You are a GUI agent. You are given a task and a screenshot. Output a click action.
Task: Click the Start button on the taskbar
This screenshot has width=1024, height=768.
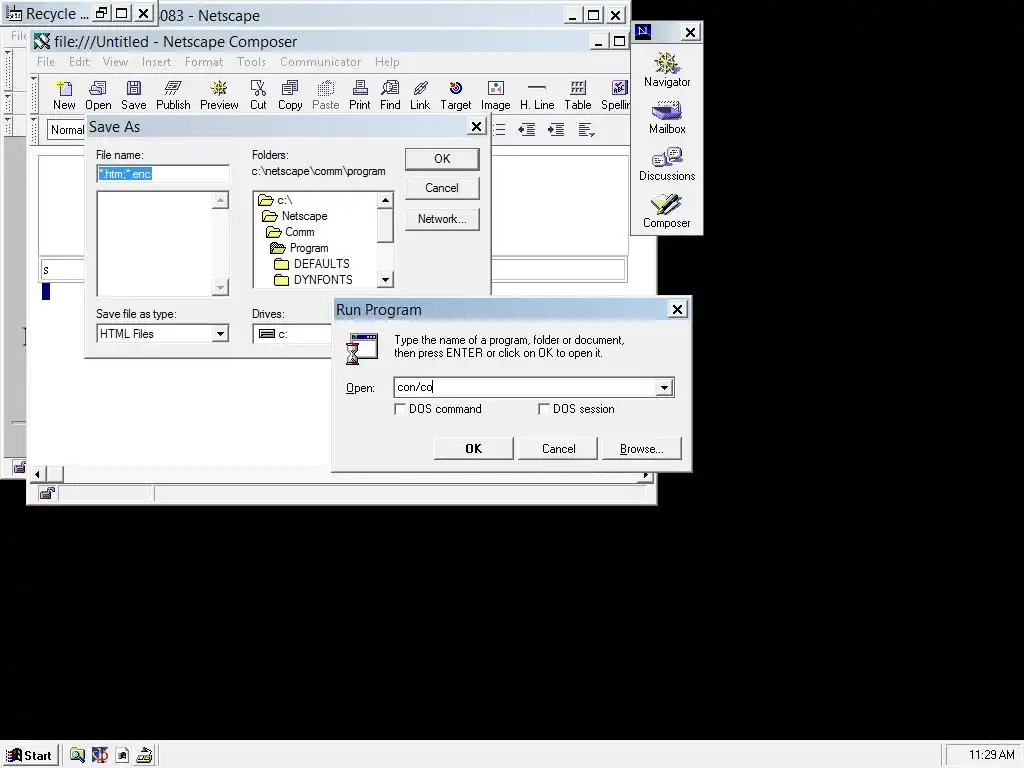pos(29,755)
